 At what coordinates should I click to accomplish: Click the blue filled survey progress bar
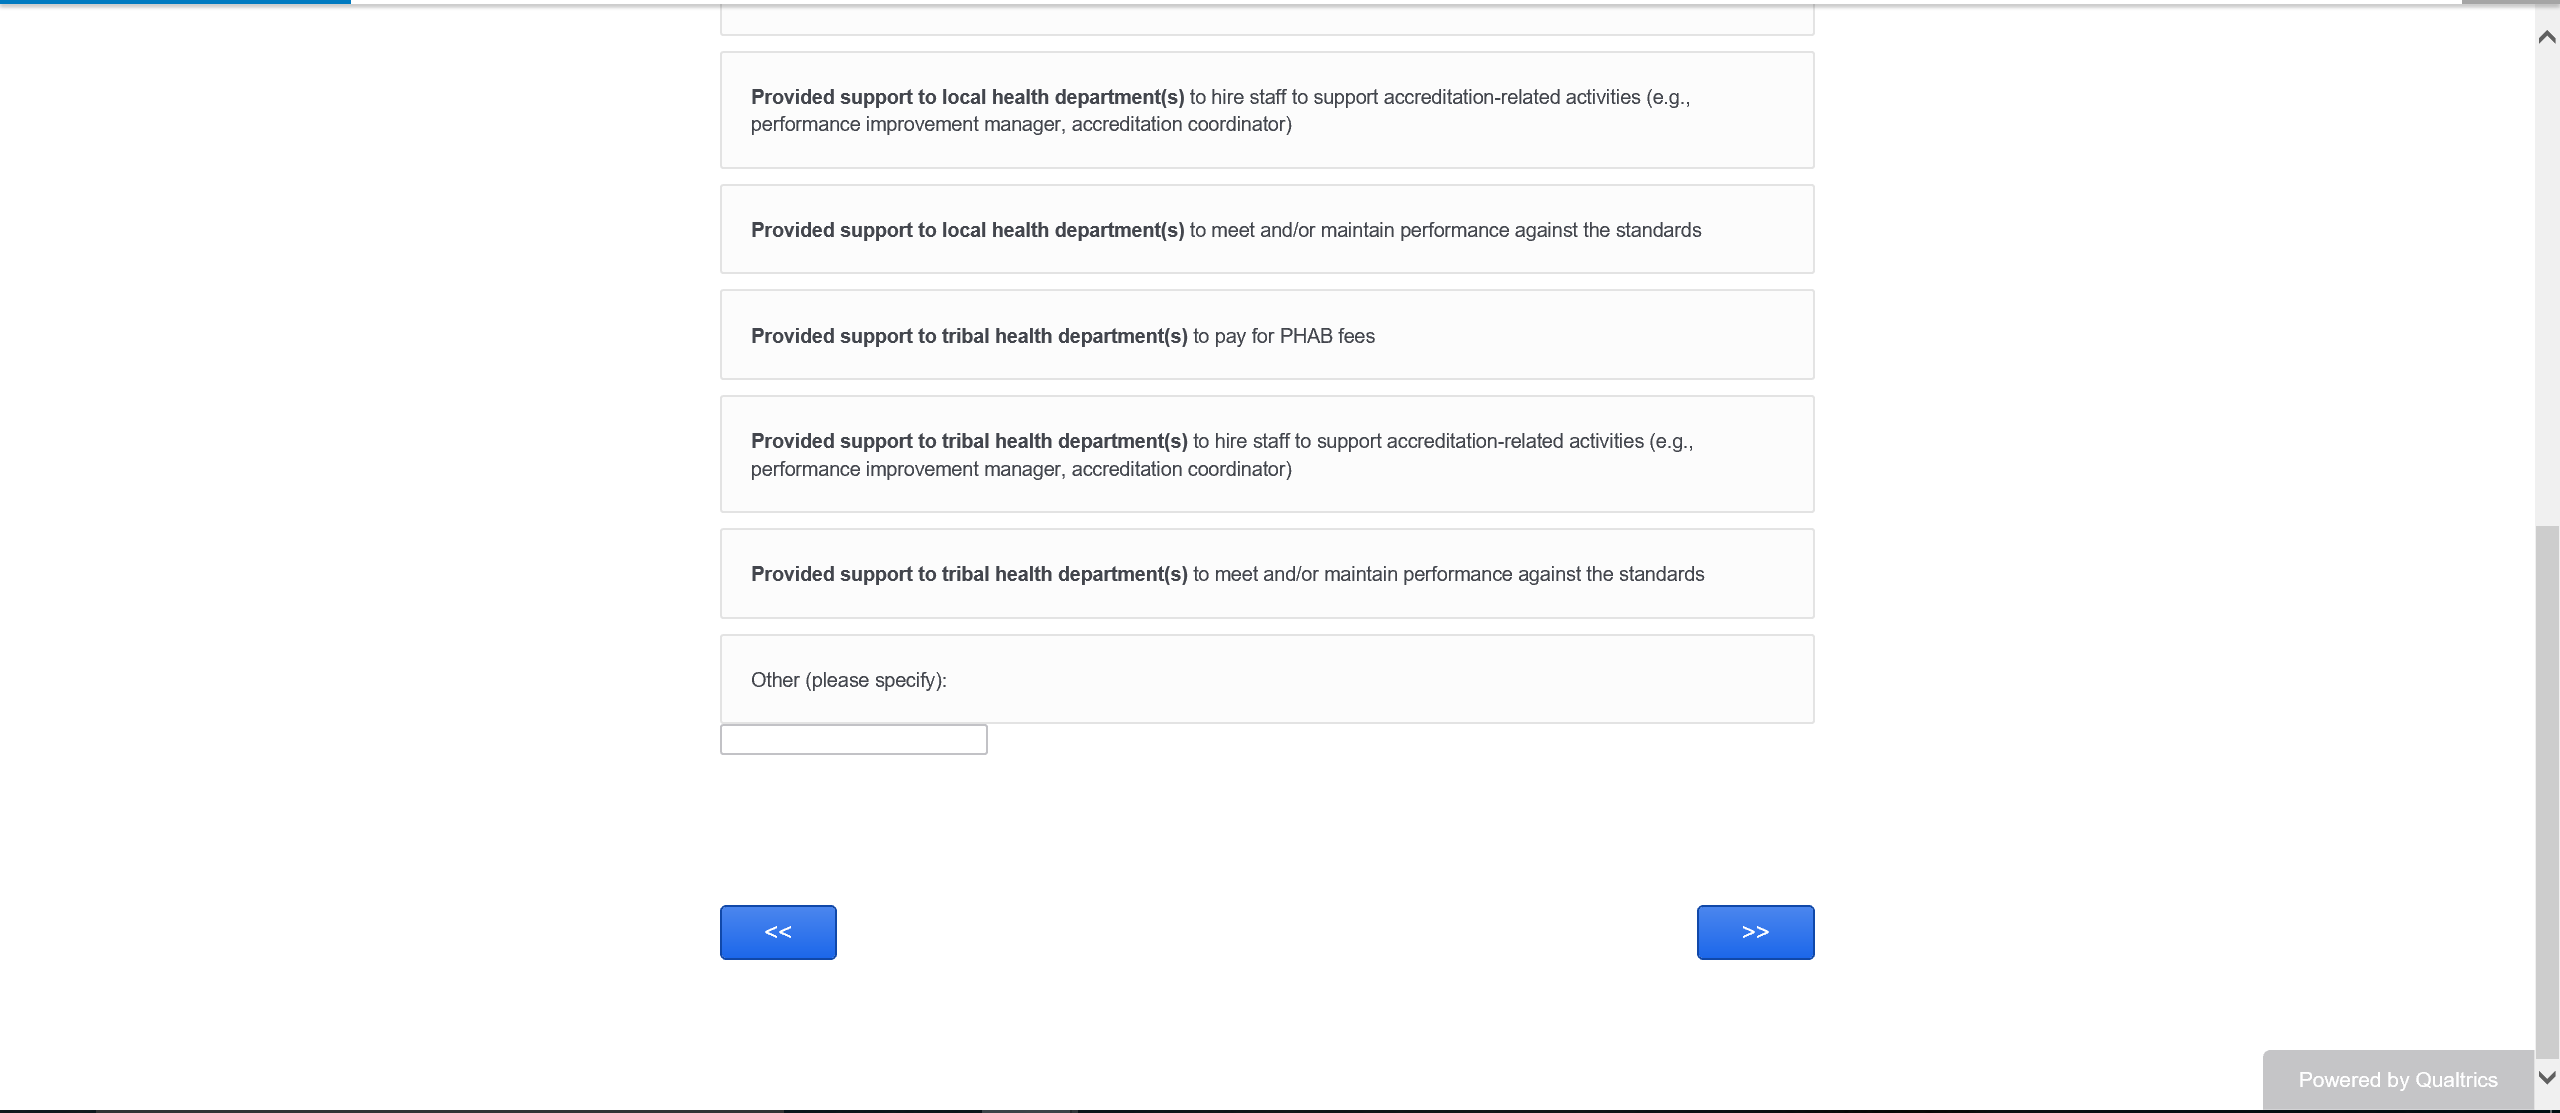coord(175,2)
